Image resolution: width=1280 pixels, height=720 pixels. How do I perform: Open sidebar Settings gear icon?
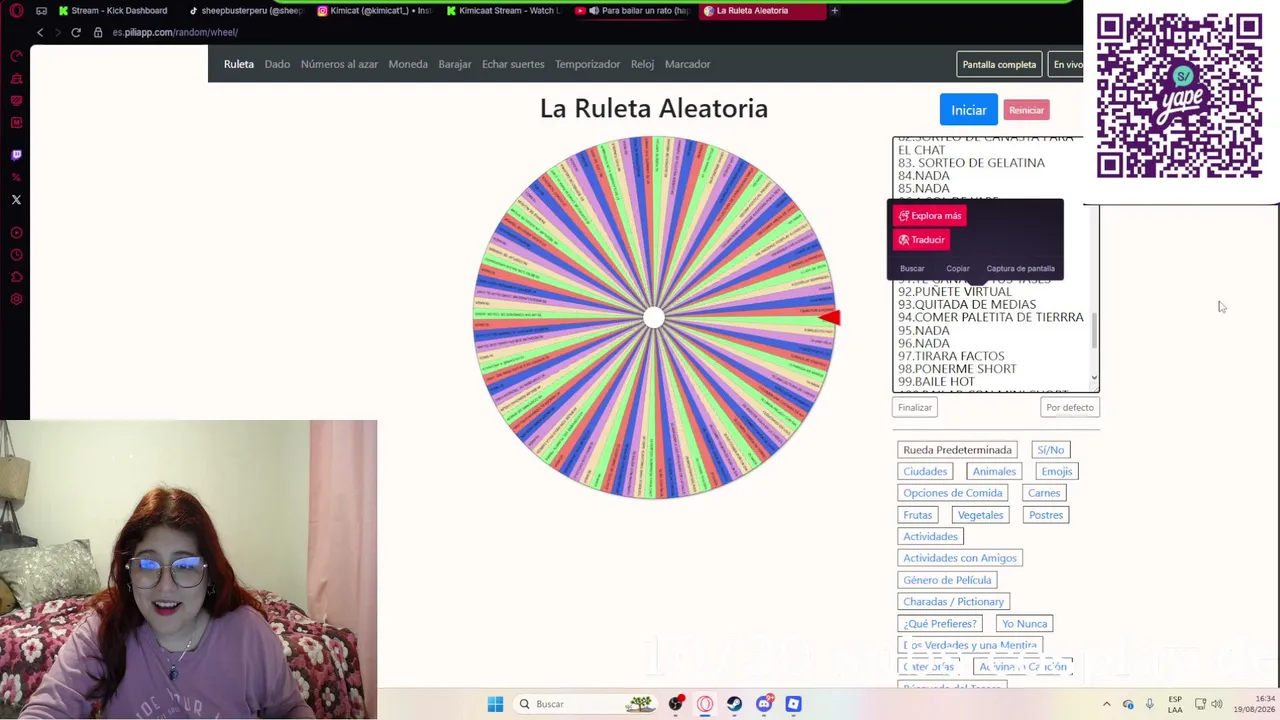pos(16,299)
